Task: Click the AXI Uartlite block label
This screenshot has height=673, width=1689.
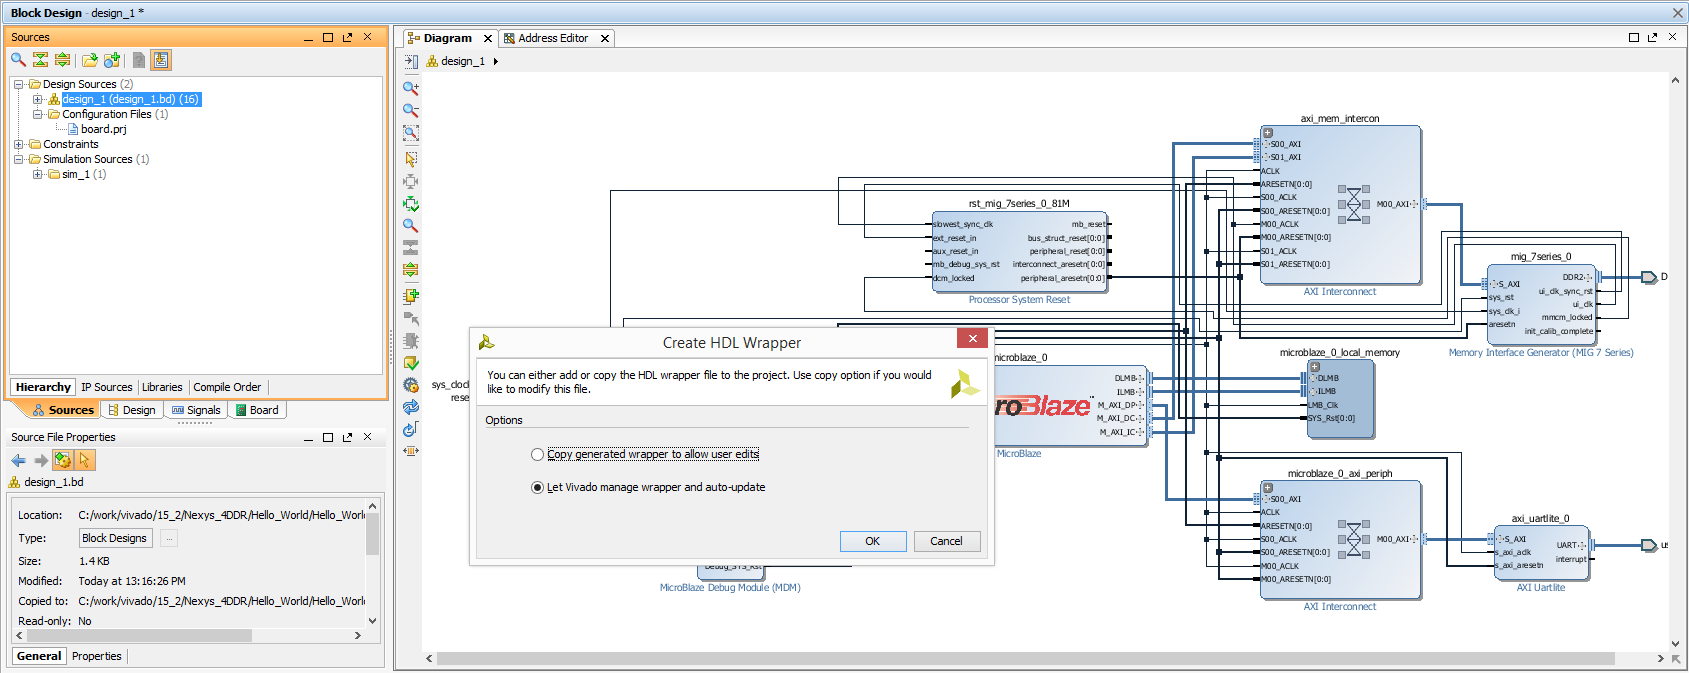Action: click(1541, 588)
